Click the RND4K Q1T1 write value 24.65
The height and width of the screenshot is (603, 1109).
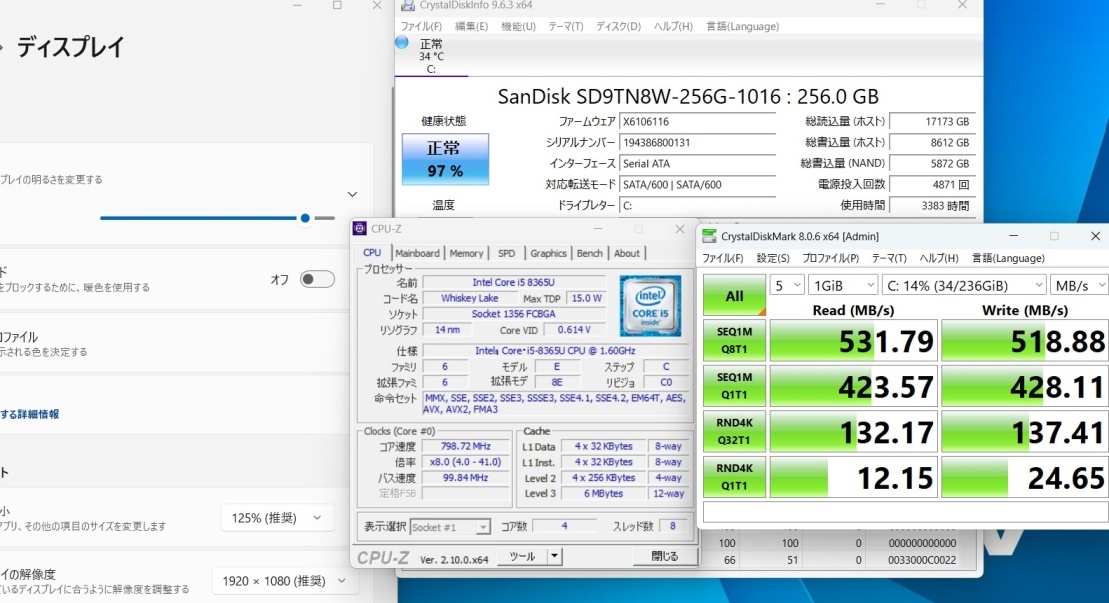point(1025,477)
